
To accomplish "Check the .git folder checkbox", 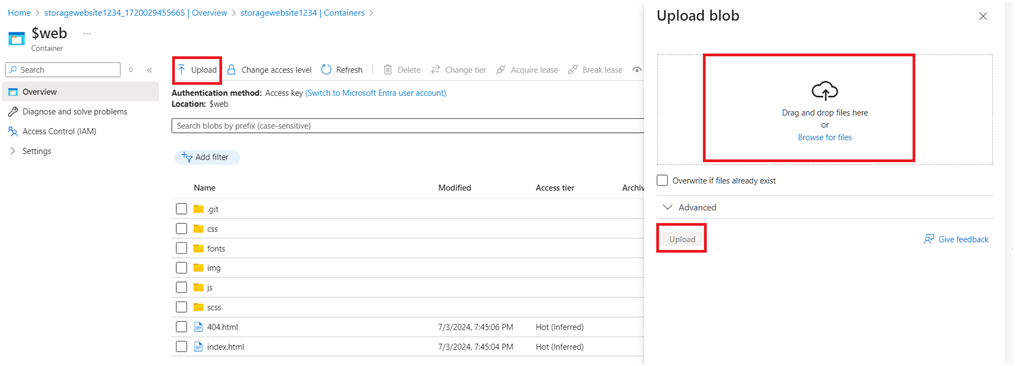I will coord(181,209).
